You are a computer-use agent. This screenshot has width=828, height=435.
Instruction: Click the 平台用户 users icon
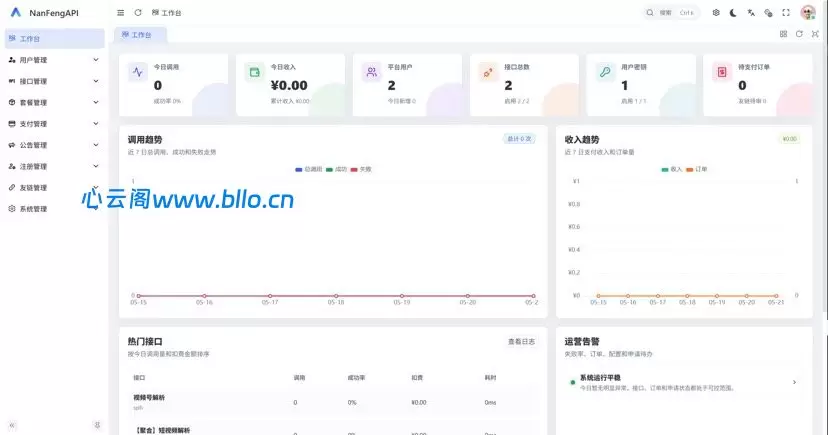pos(372,72)
